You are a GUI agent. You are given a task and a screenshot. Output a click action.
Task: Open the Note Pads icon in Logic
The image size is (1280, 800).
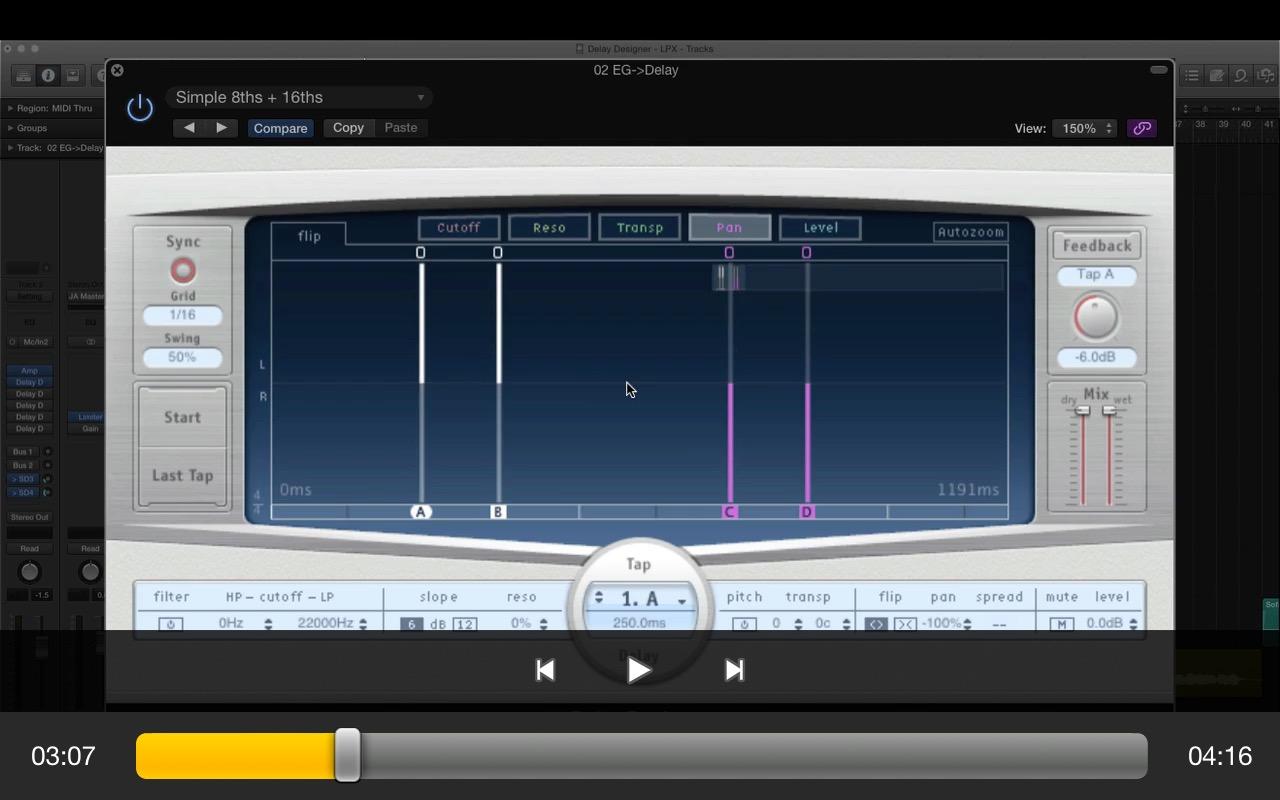pos(1216,75)
